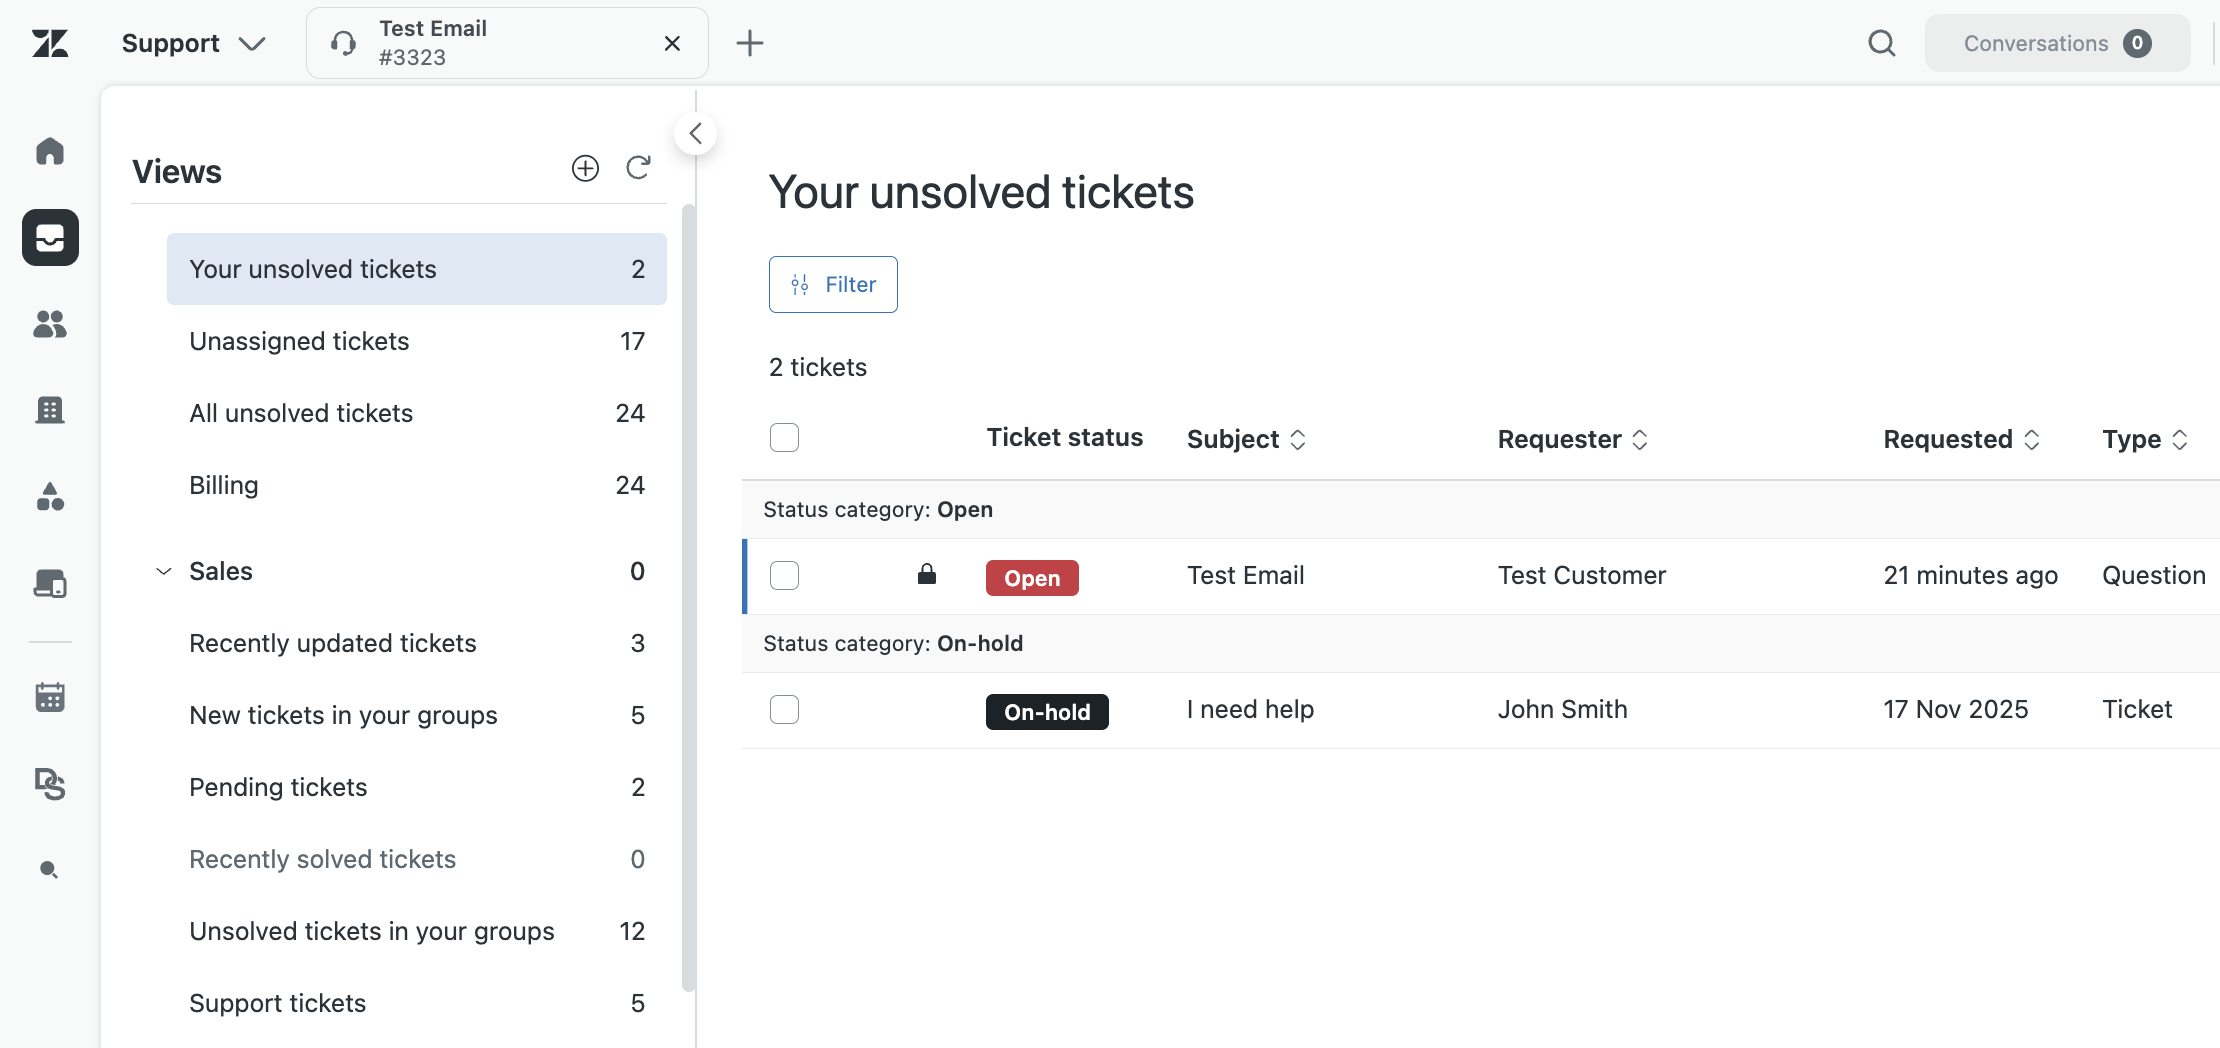This screenshot has width=2220, height=1048.
Task: Open the Filter options
Action: (833, 284)
